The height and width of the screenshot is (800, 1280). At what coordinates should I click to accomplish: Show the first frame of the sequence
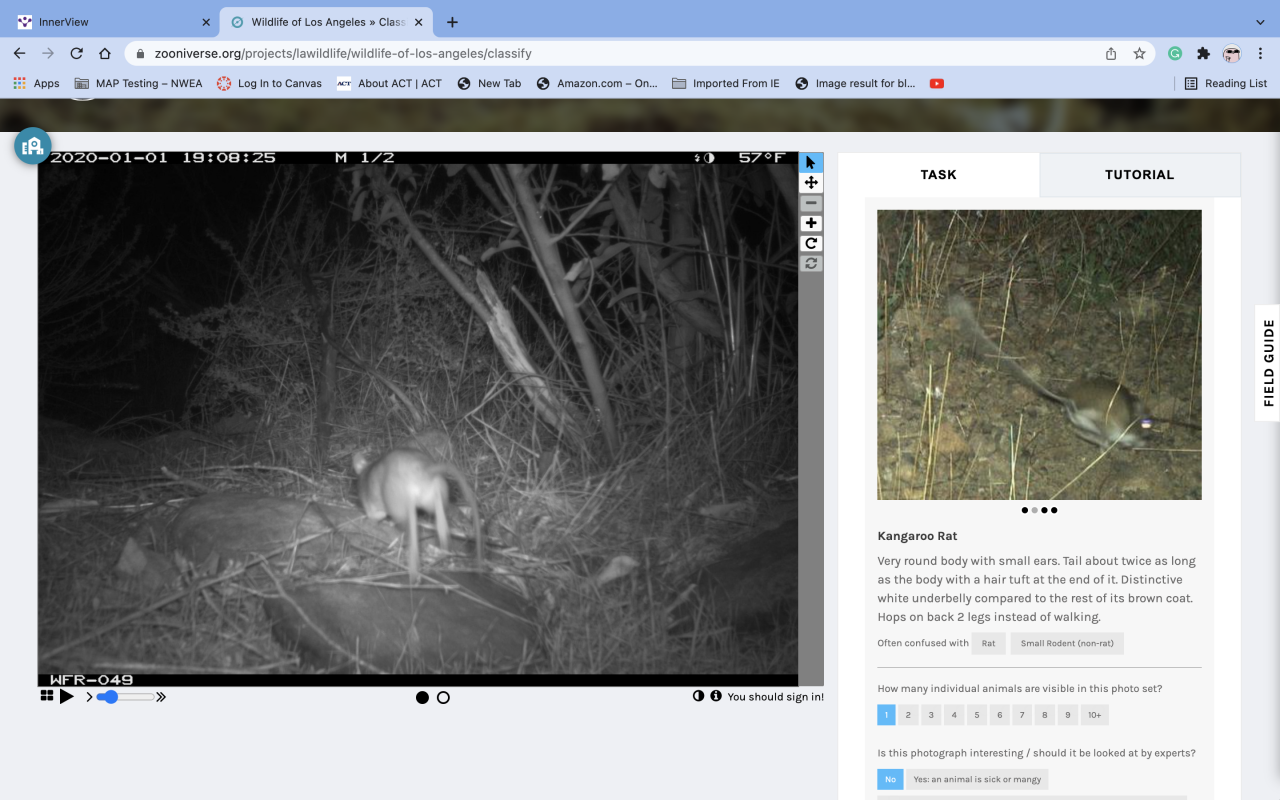[423, 697]
